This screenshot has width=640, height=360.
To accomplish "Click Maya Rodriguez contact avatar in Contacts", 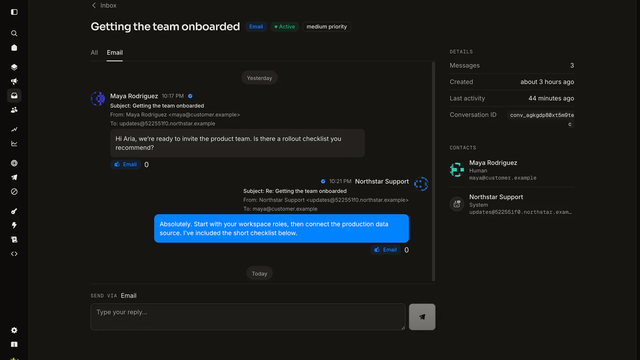I will coord(457,170).
